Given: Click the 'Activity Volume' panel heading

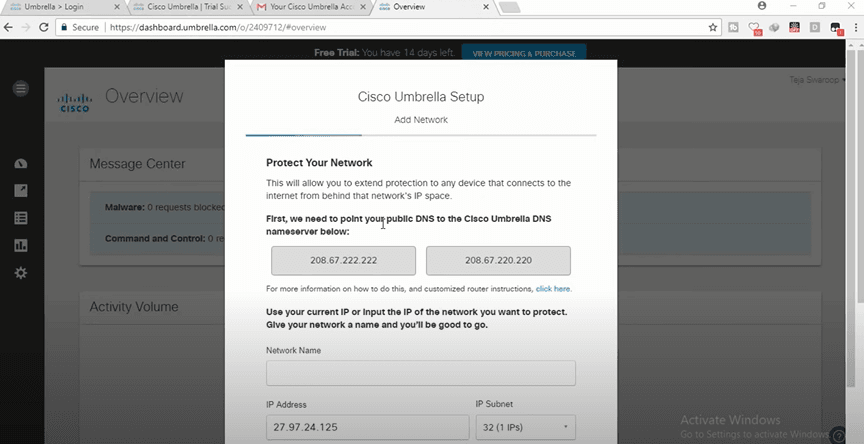Looking at the screenshot, I should tap(134, 307).
